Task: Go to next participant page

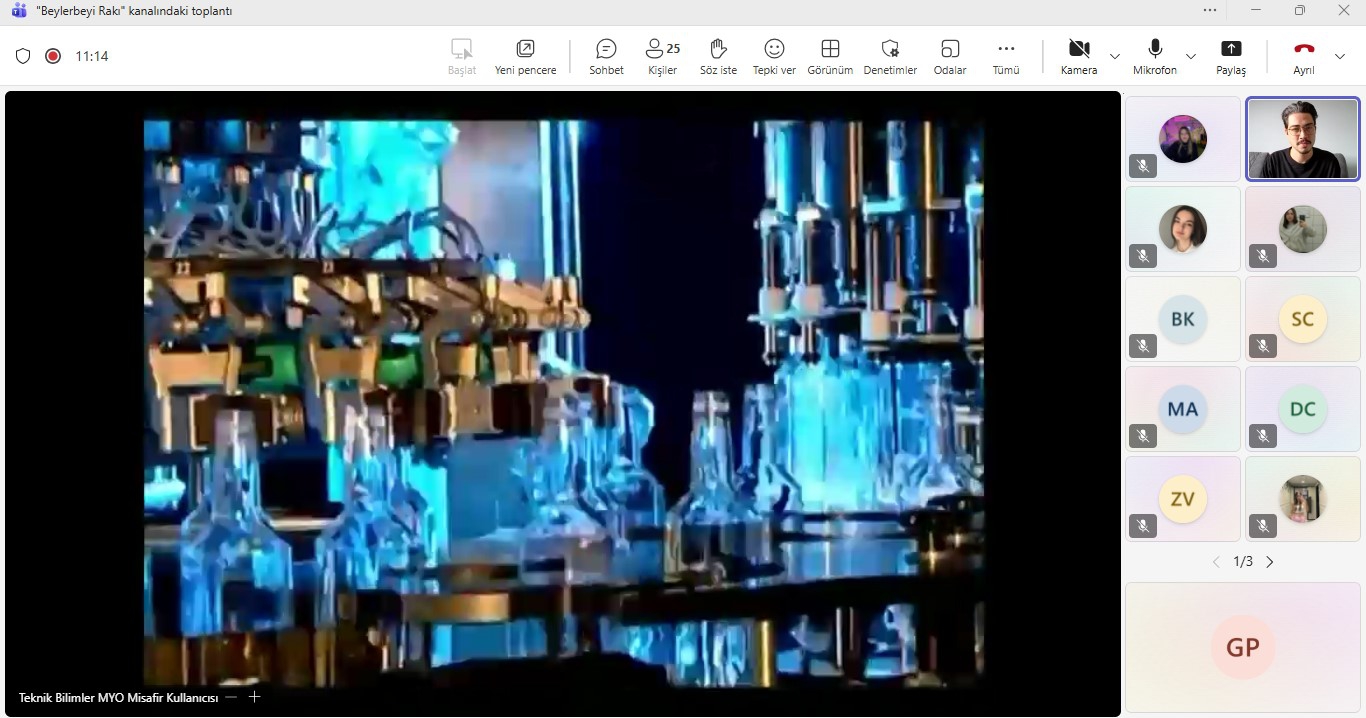Action: pyautogui.click(x=1270, y=562)
